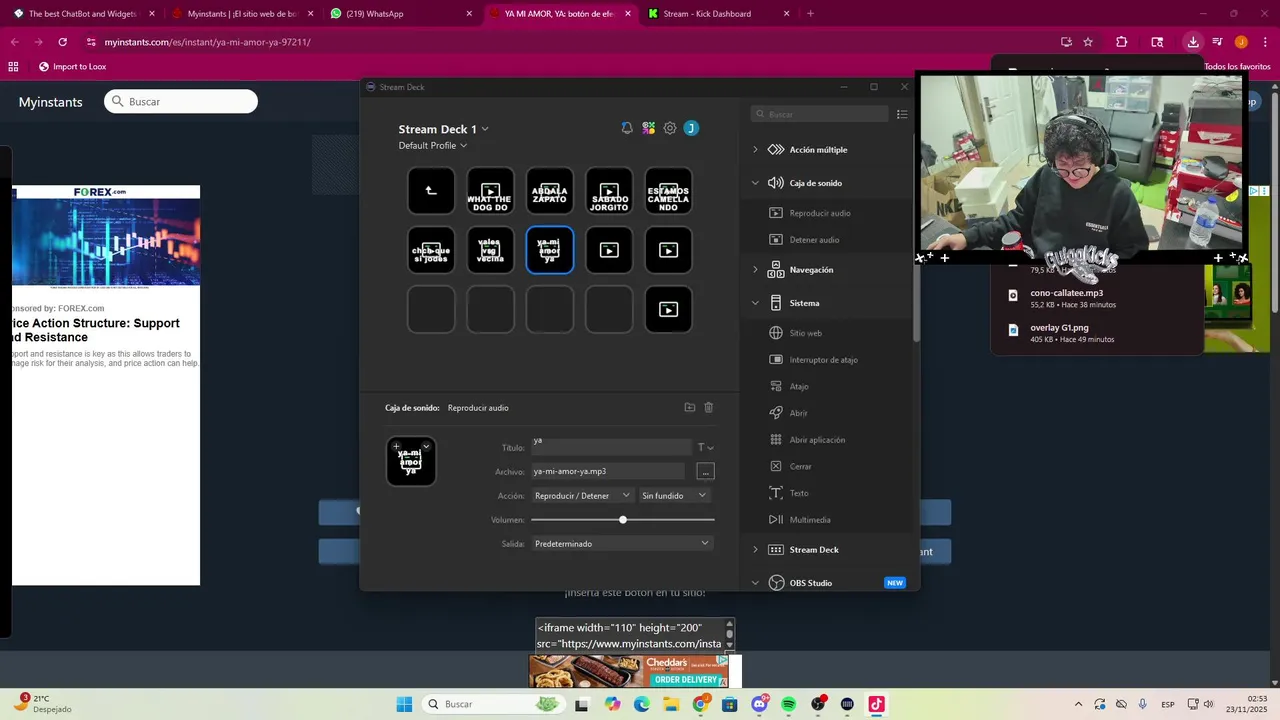This screenshot has width=1280, height=720.
Task: Open Microsoft Edge from the taskbar
Action: tap(641, 704)
